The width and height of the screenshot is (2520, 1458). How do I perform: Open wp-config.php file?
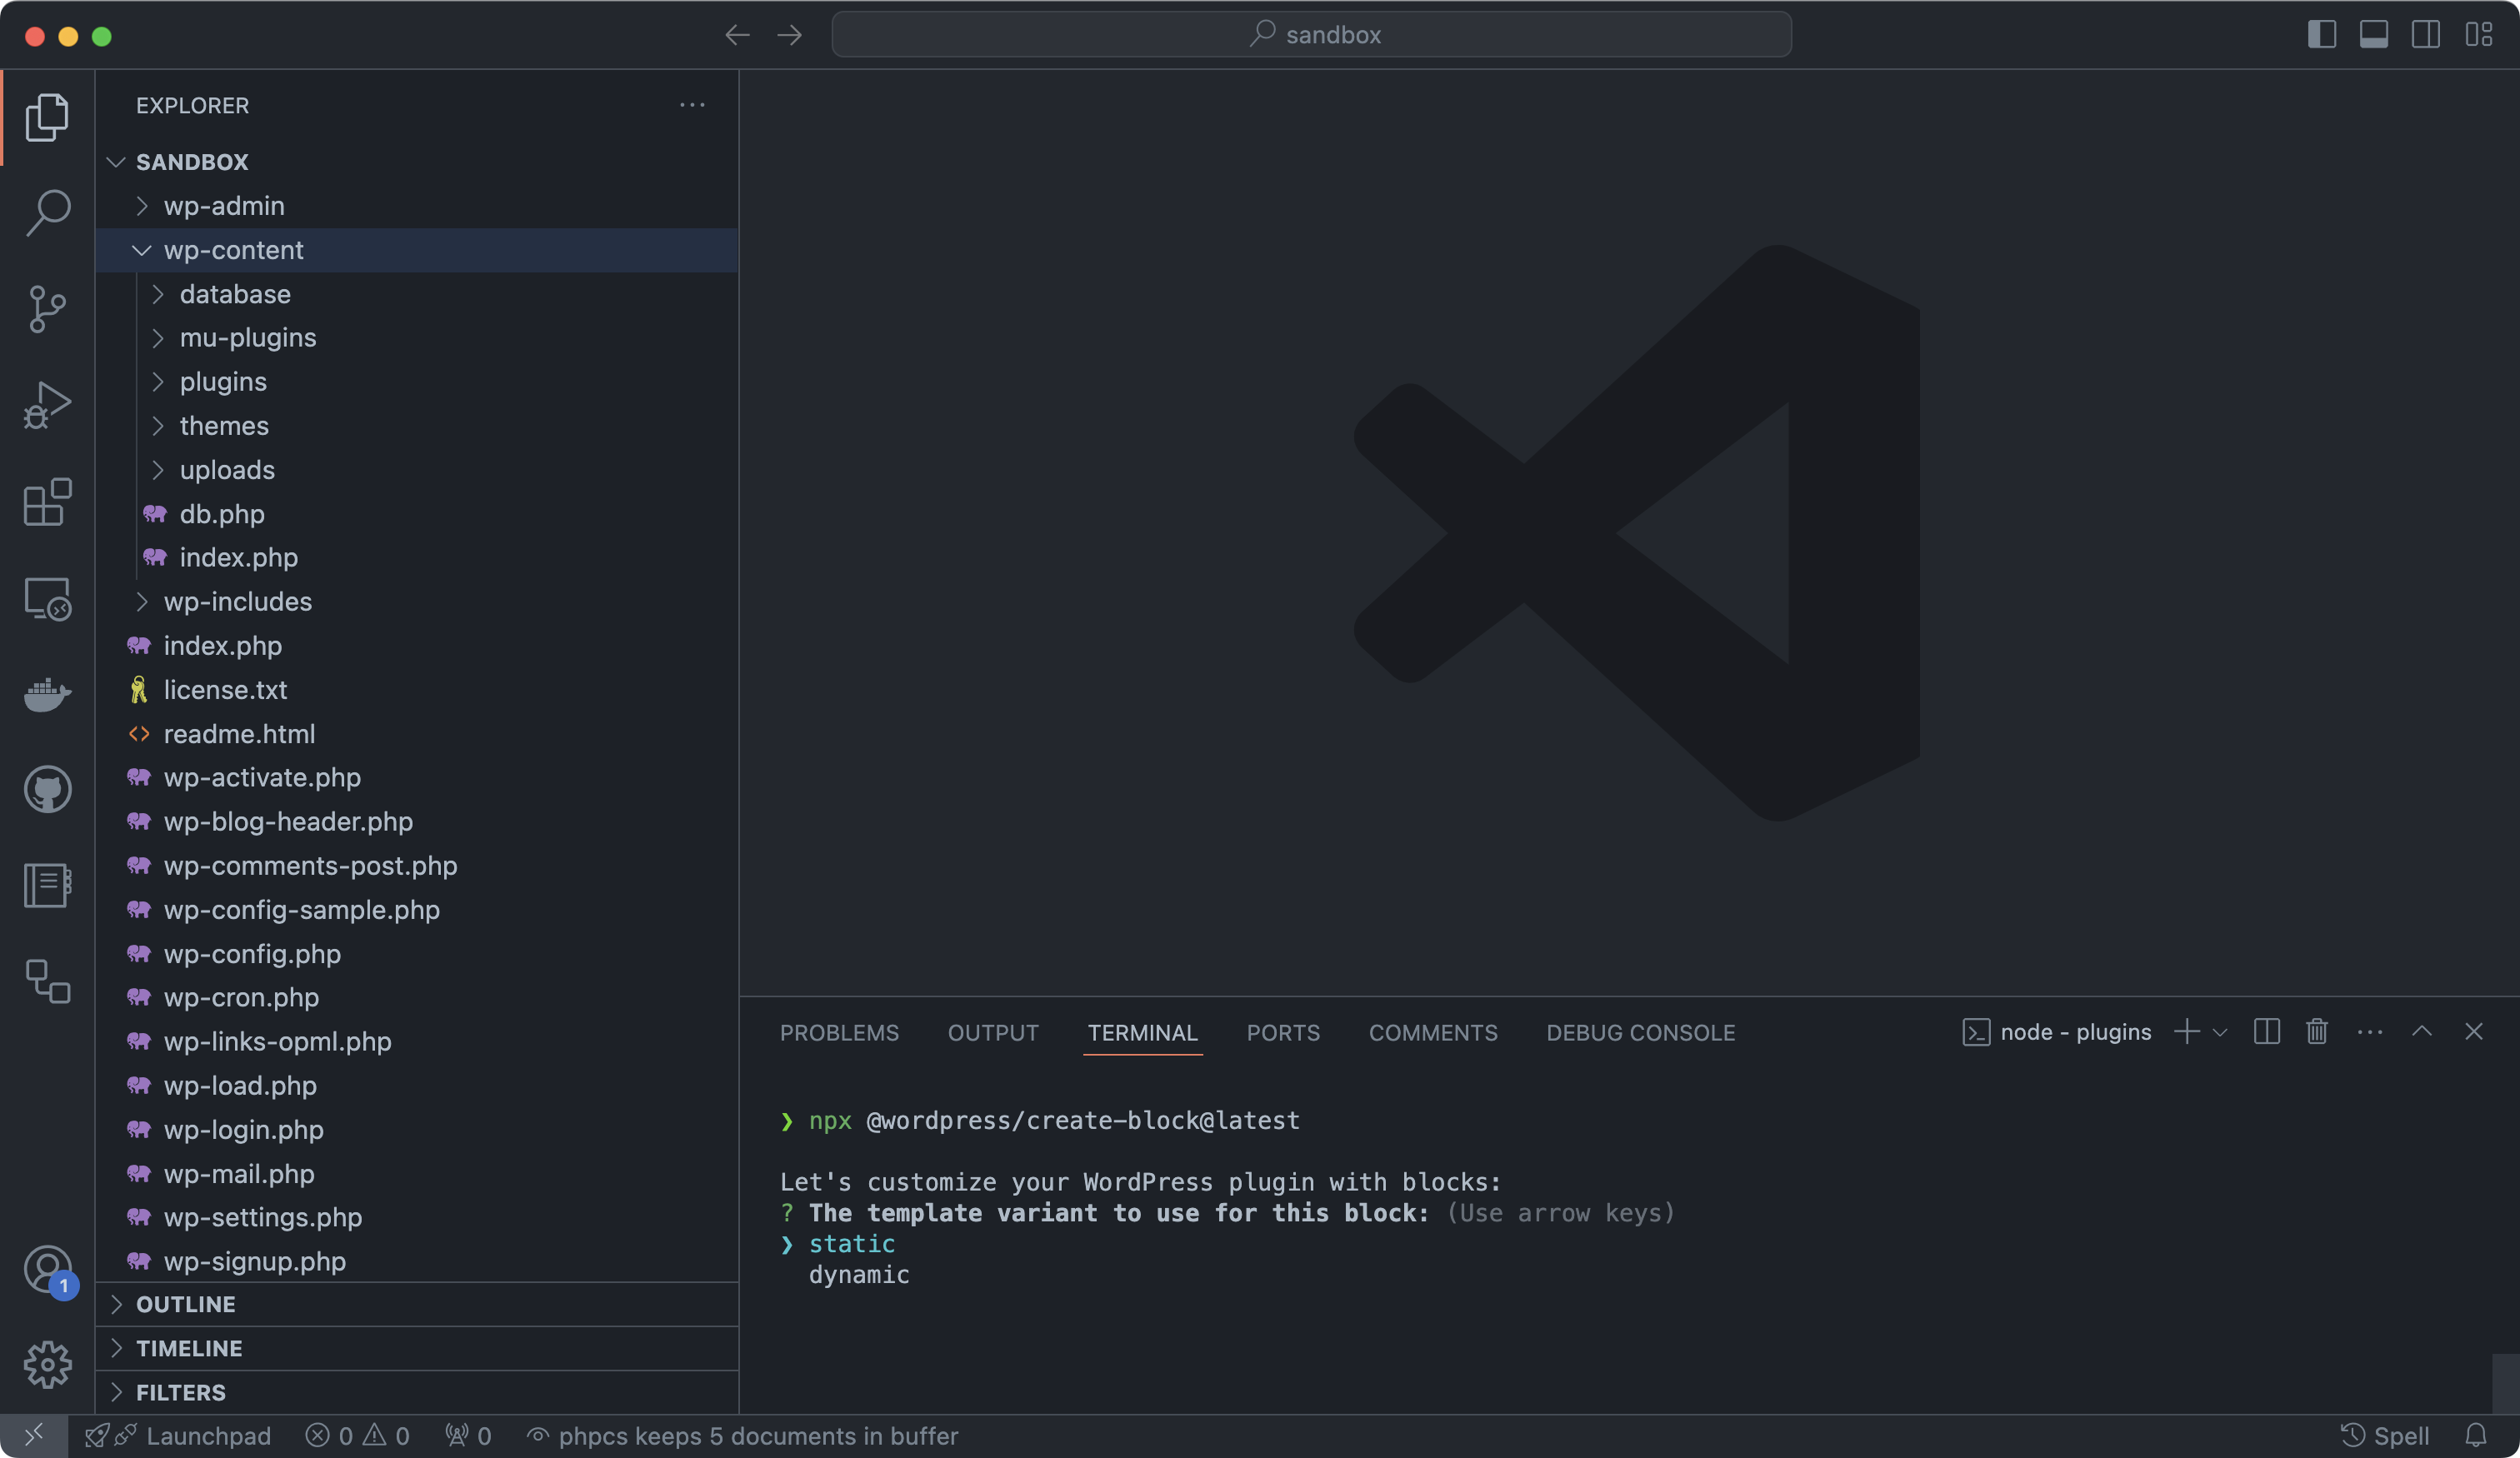(417, 954)
